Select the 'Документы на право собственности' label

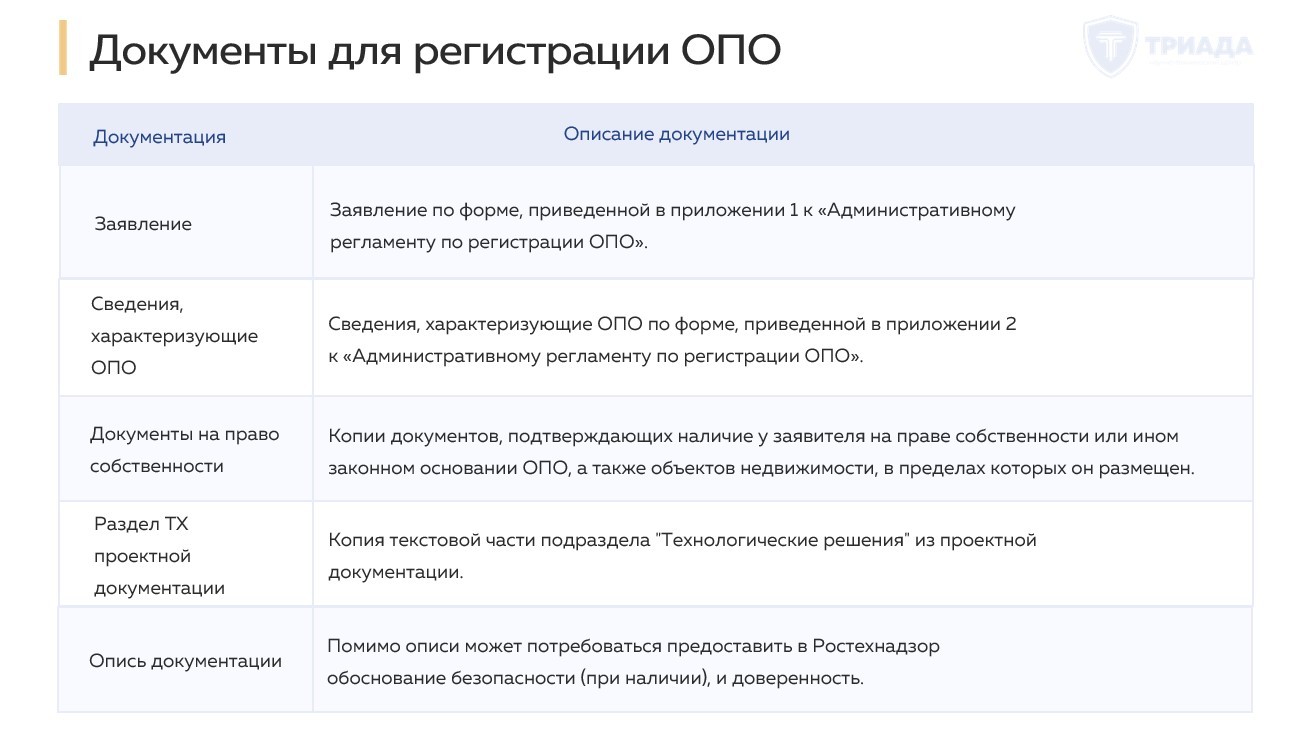click(x=184, y=450)
